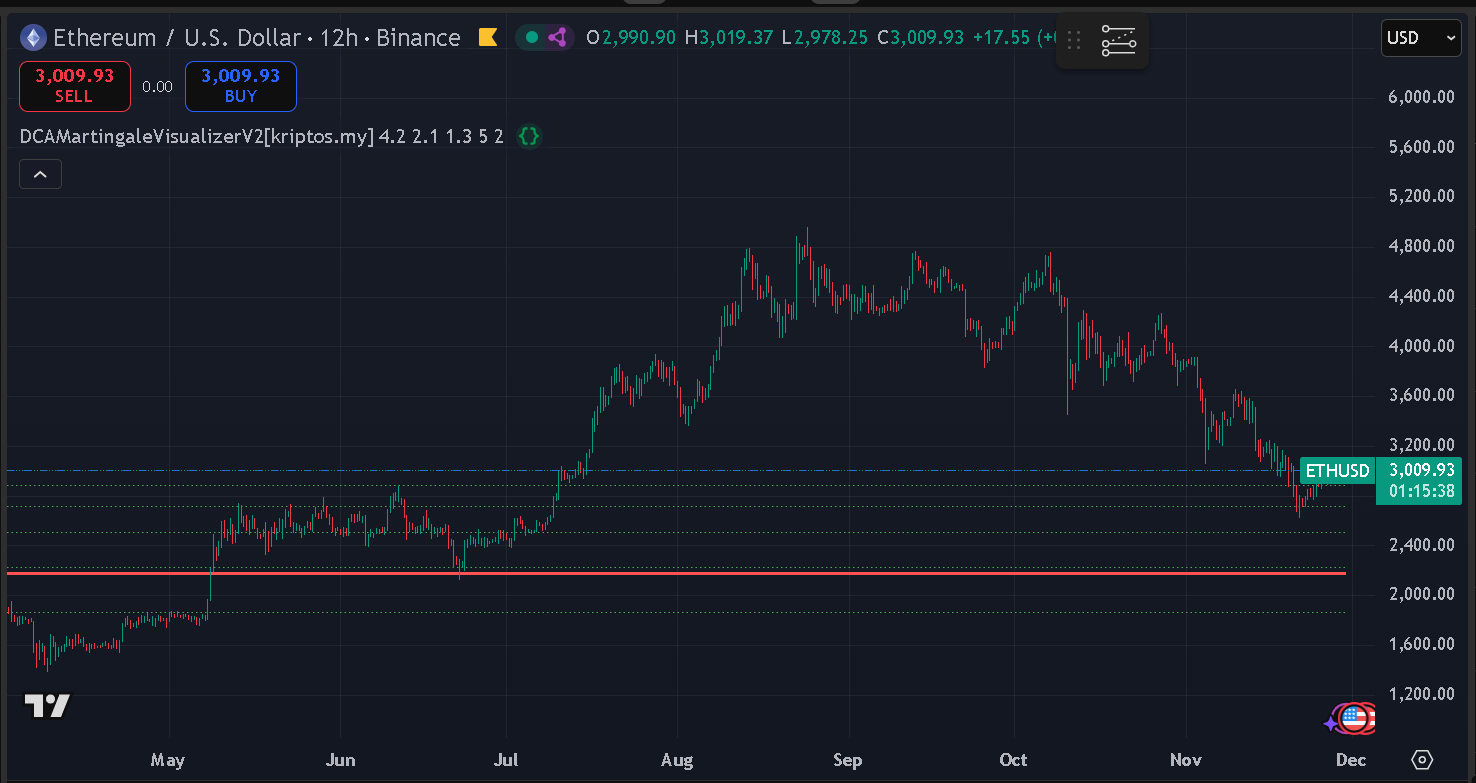This screenshot has height=783, width=1476.
Task: Open chart settings hexagon gear icon
Action: (x=1423, y=759)
